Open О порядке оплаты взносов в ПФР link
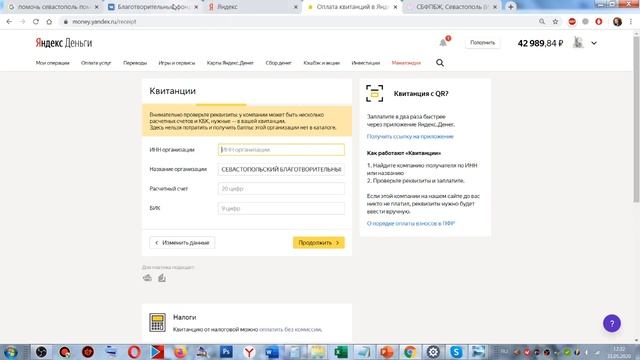This screenshot has width=640, height=360. 411,223
